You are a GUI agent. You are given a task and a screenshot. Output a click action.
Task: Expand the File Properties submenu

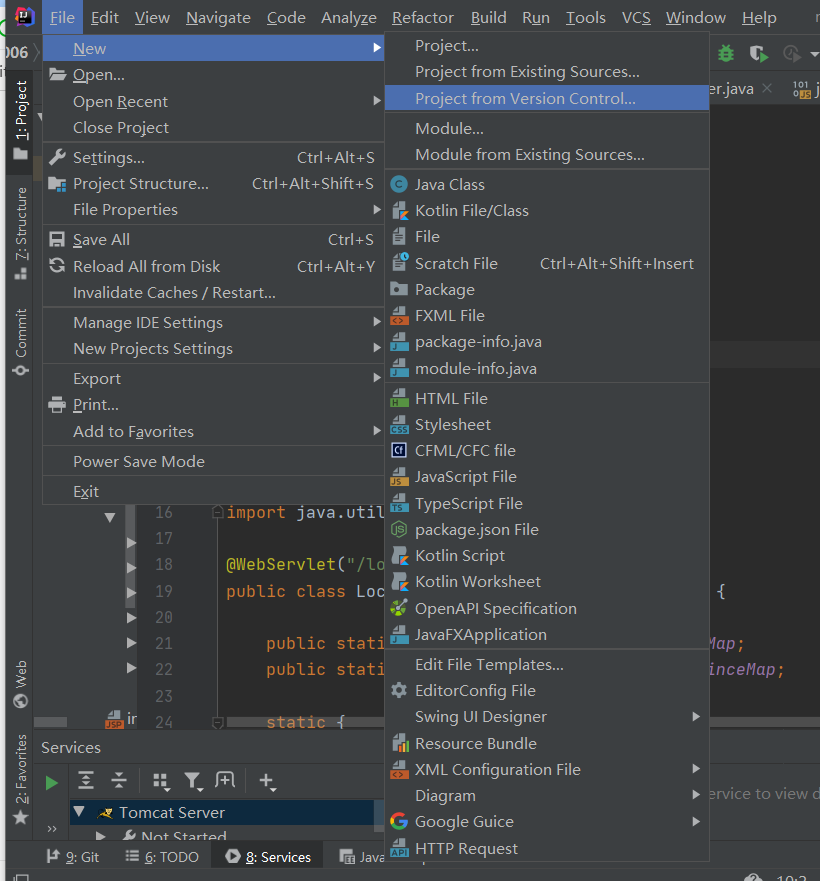pyautogui.click(x=213, y=210)
